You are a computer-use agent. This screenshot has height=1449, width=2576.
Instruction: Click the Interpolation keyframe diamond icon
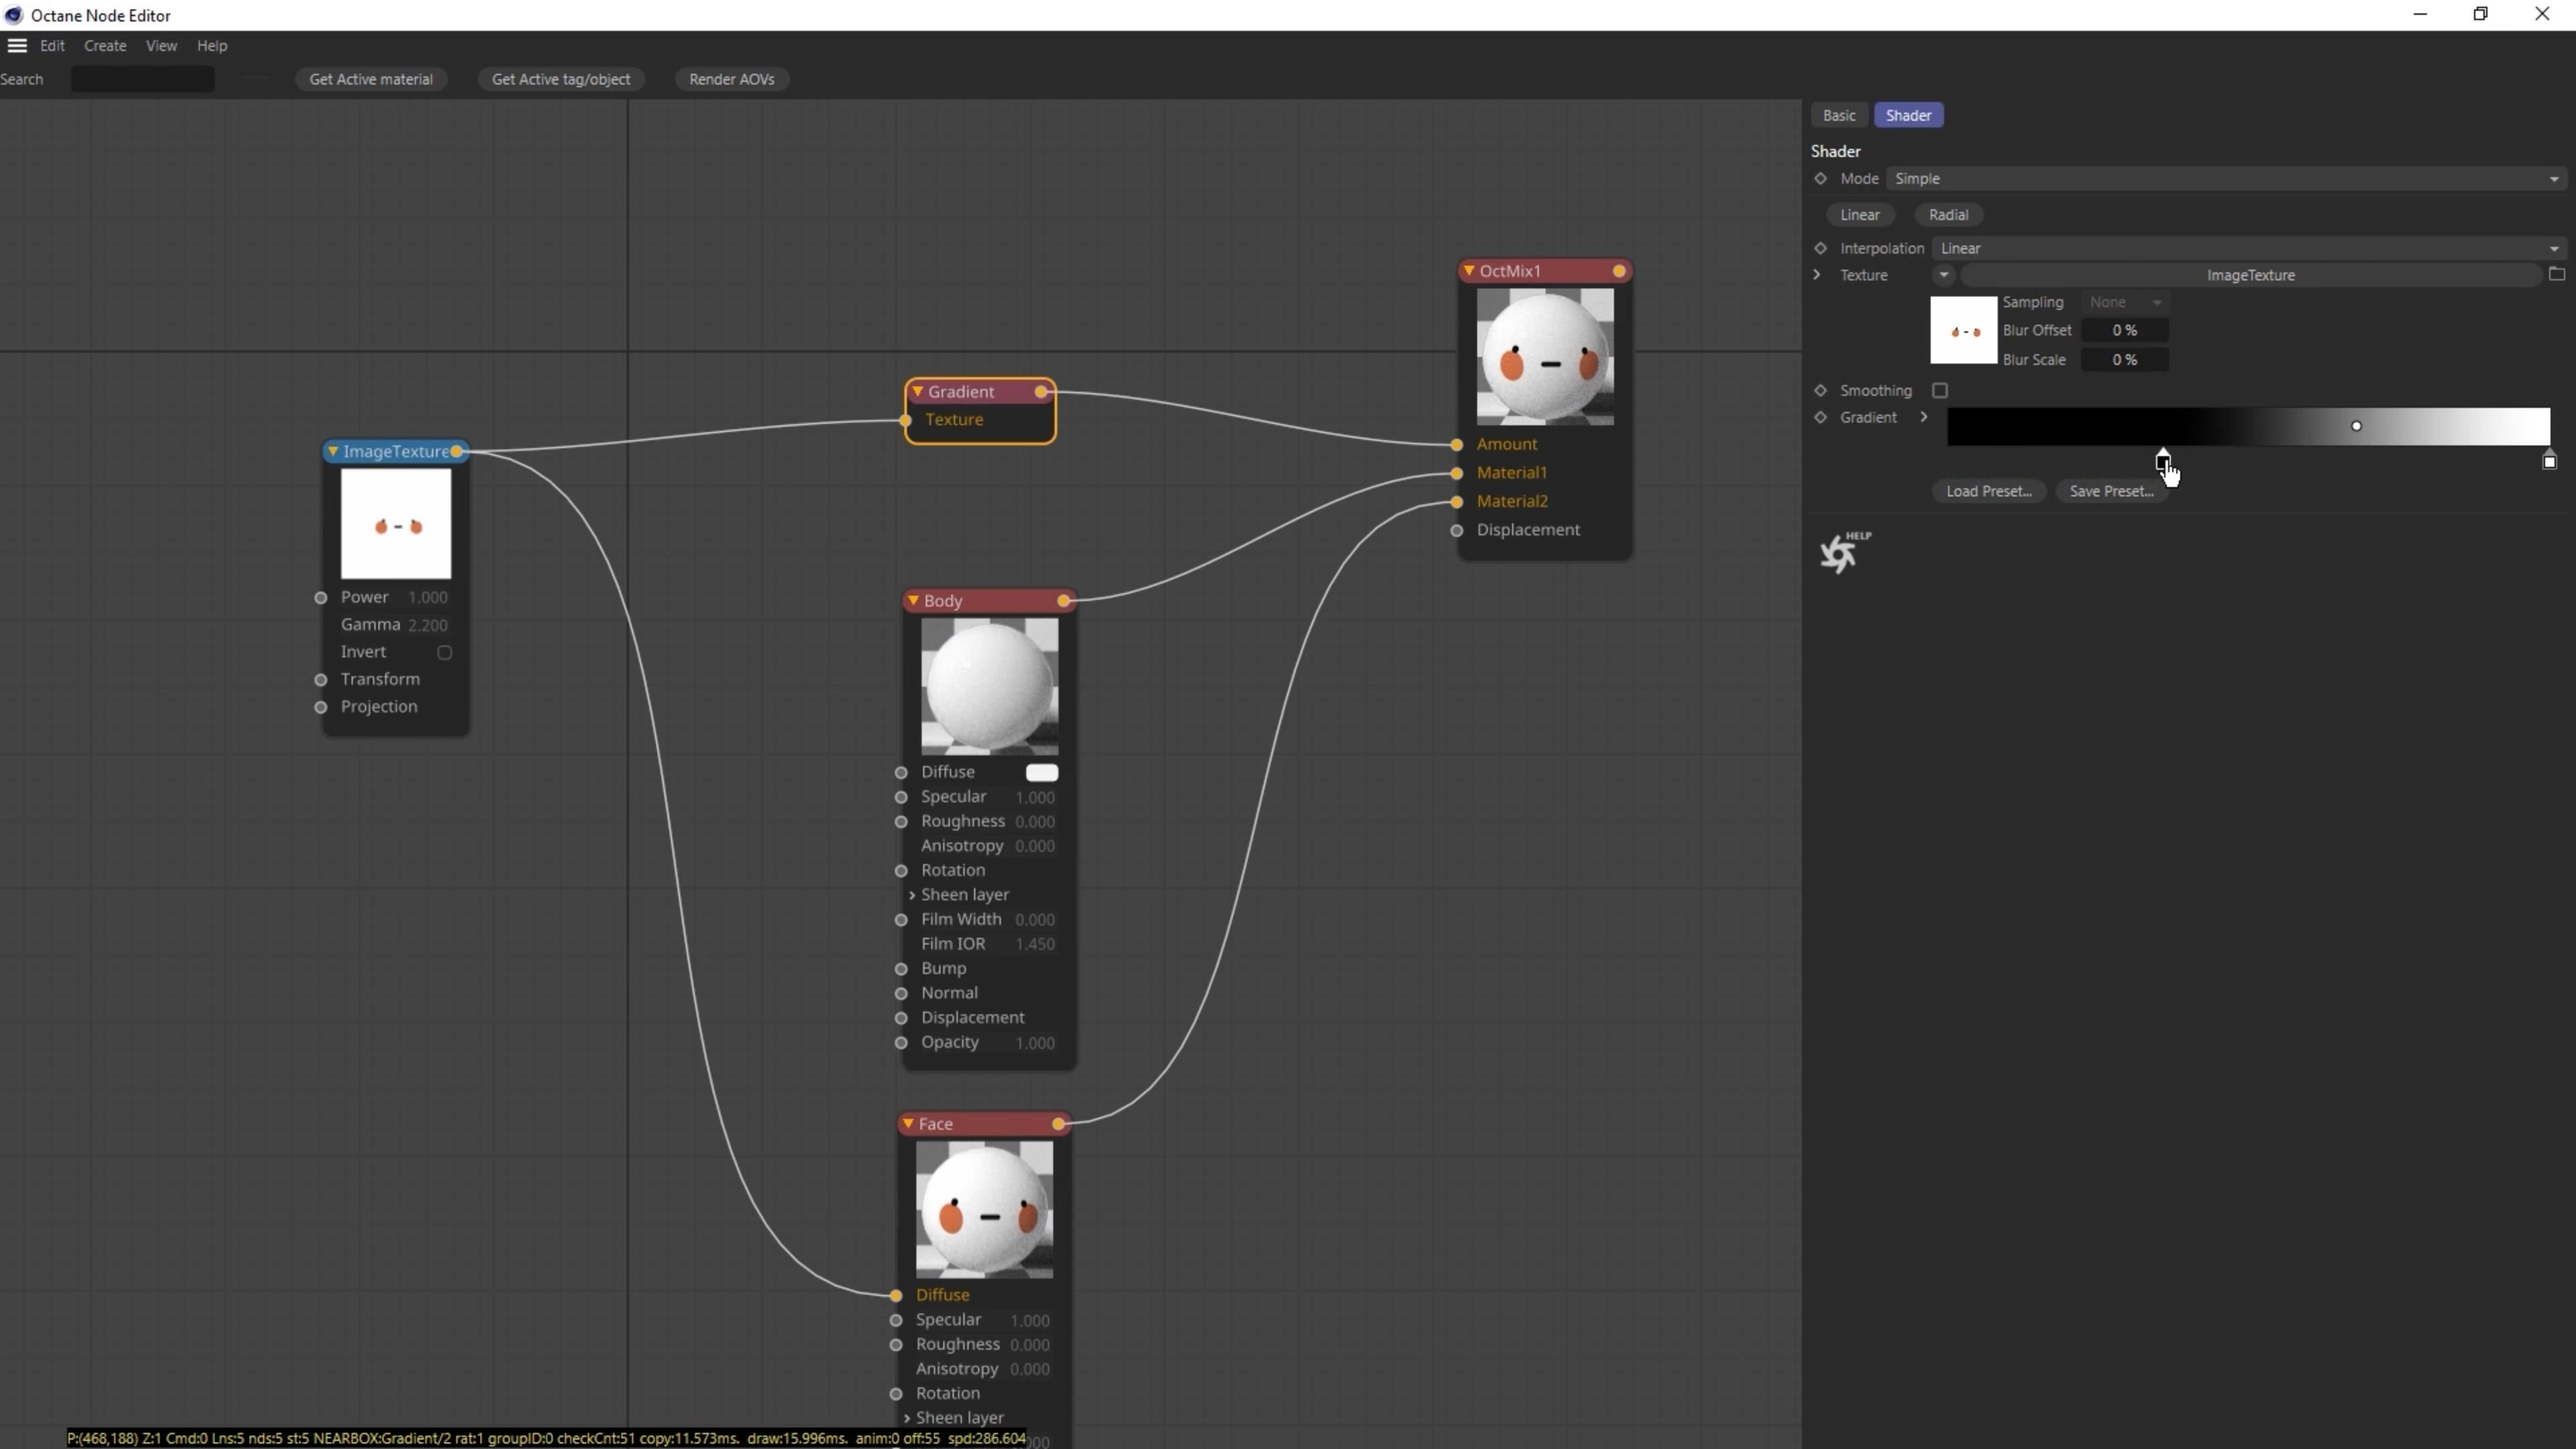coord(1820,248)
